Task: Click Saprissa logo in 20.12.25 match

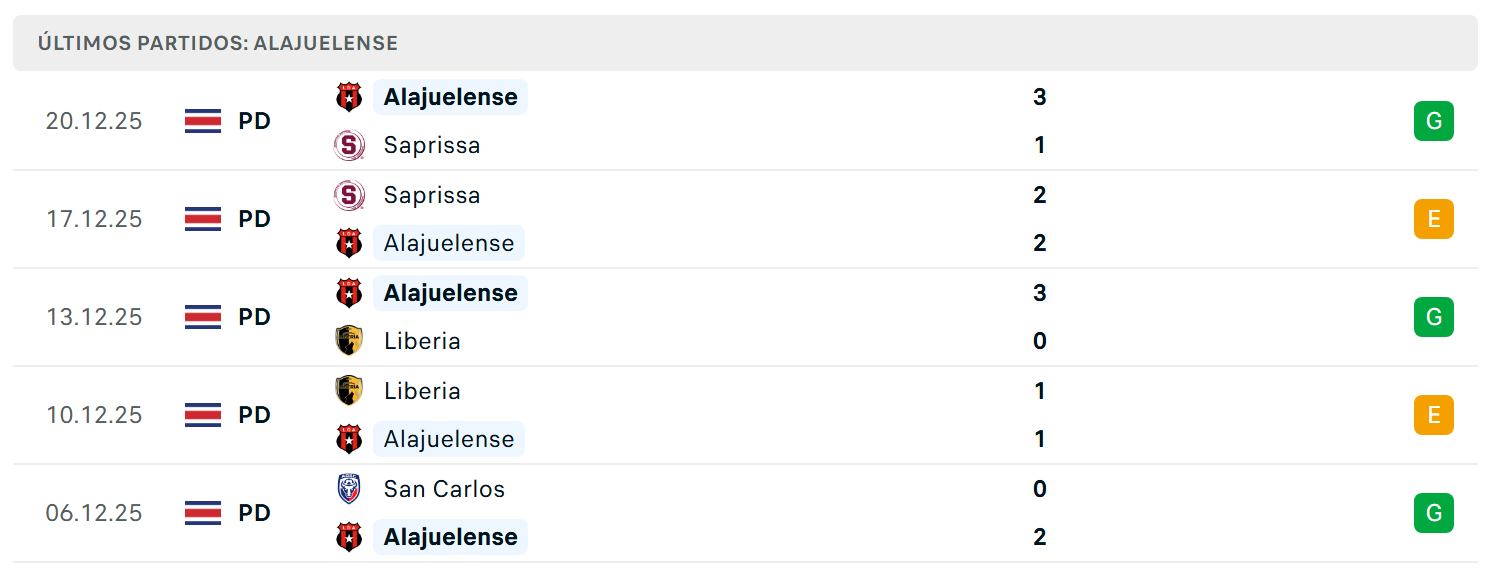Action: [x=348, y=145]
